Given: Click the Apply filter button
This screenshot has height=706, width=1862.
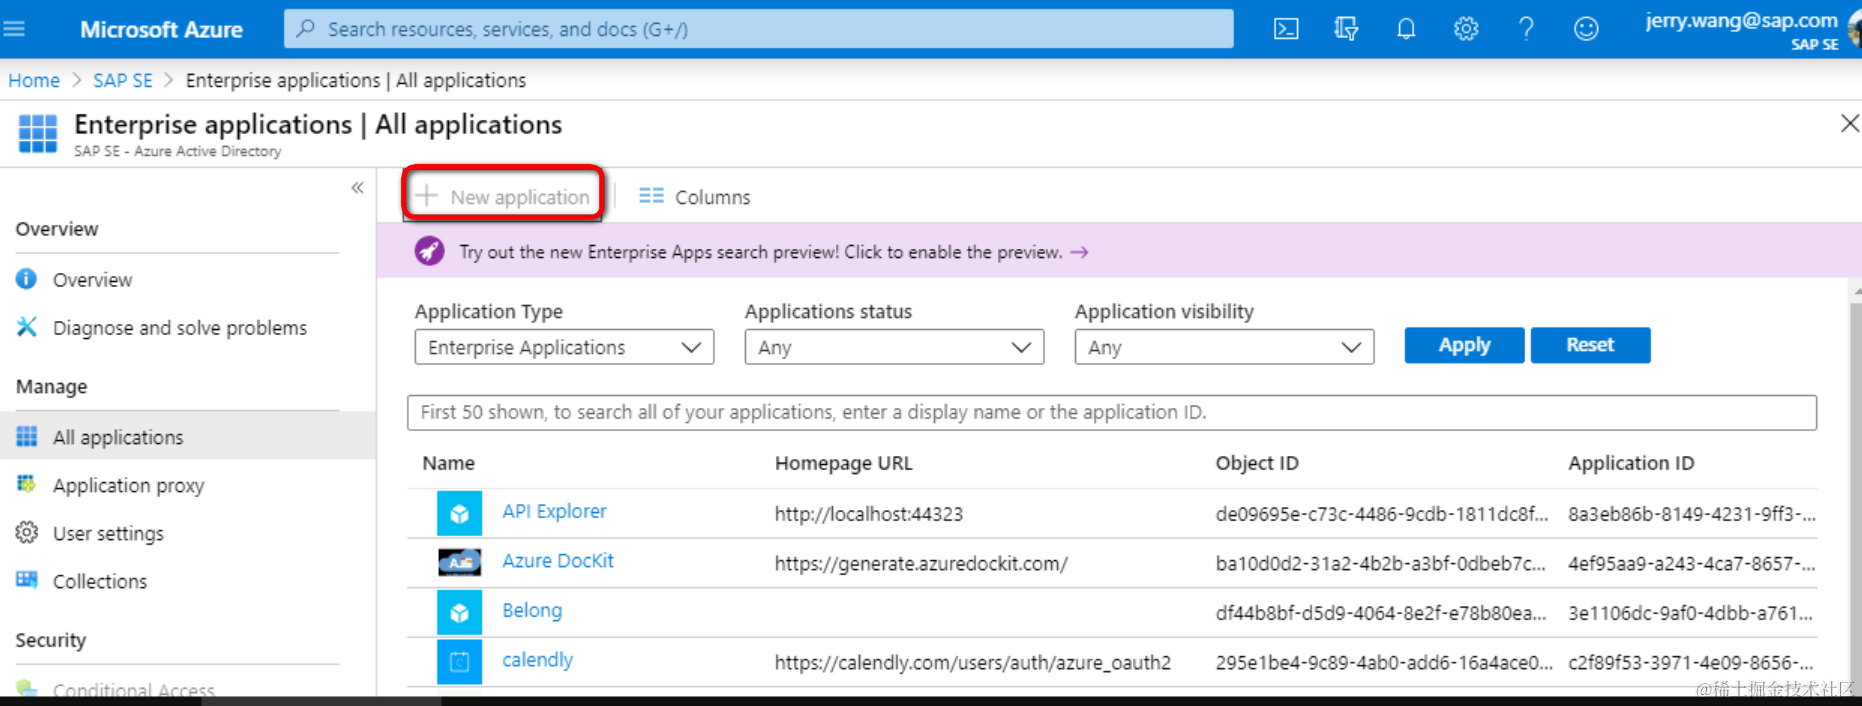Looking at the screenshot, I should click(x=1464, y=345).
